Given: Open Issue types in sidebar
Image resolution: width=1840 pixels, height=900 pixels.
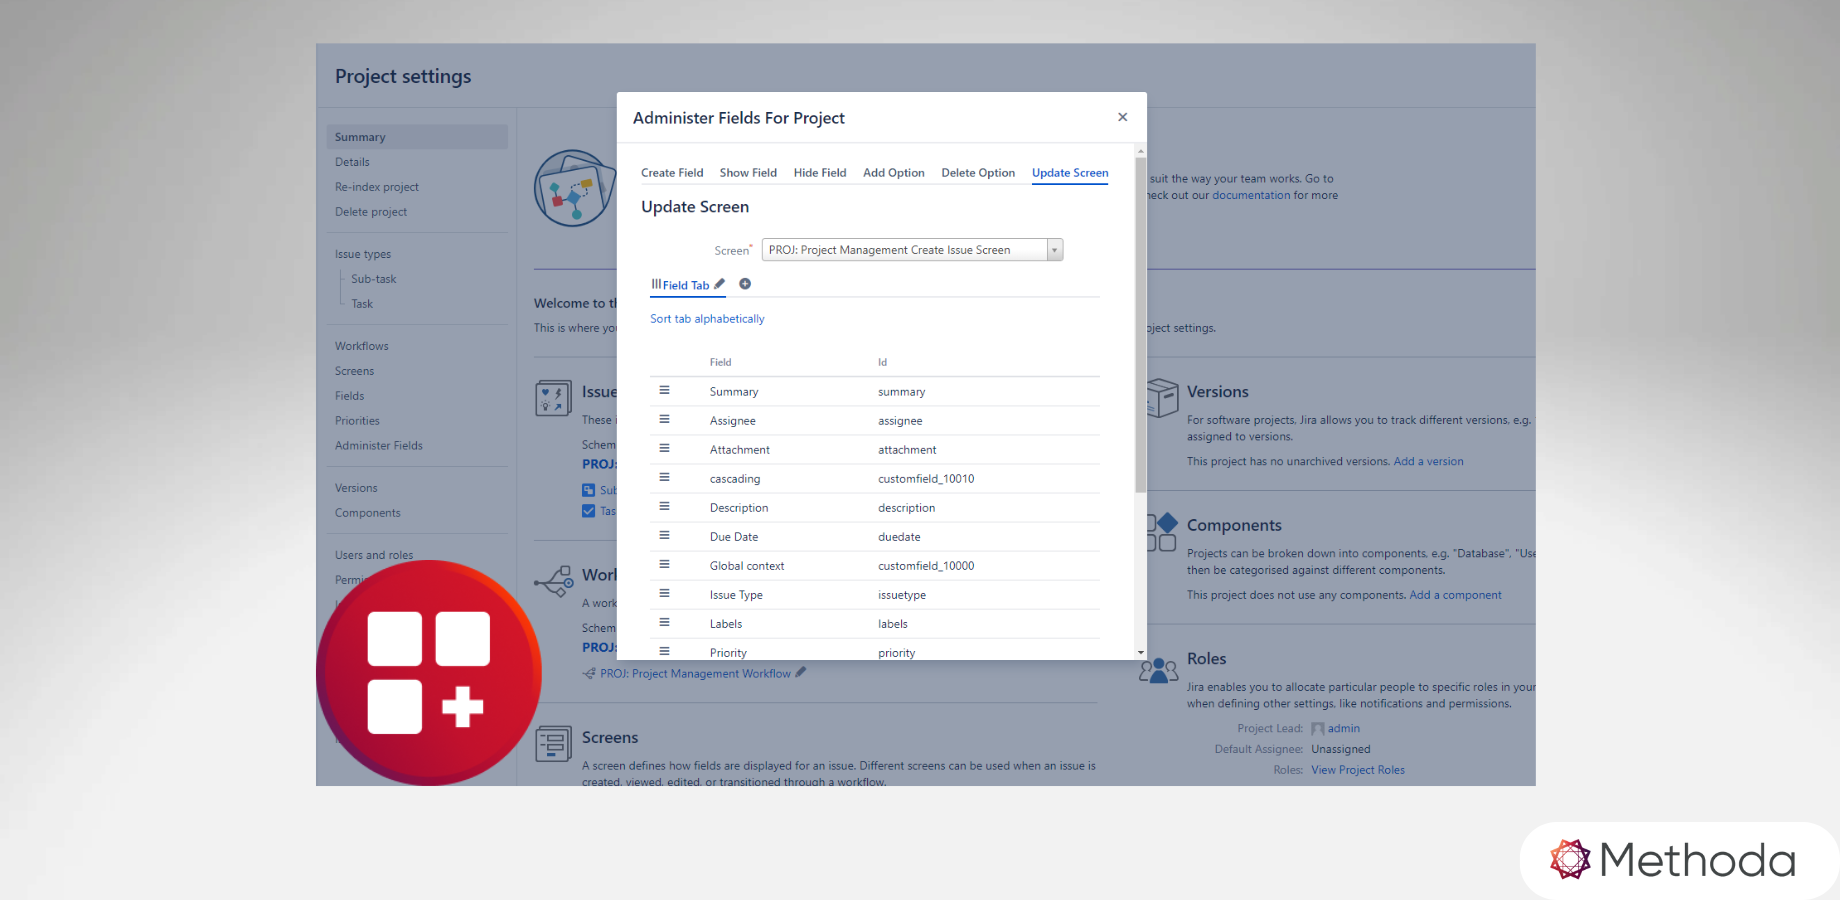Looking at the screenshot, I should [x=363, y=254].
